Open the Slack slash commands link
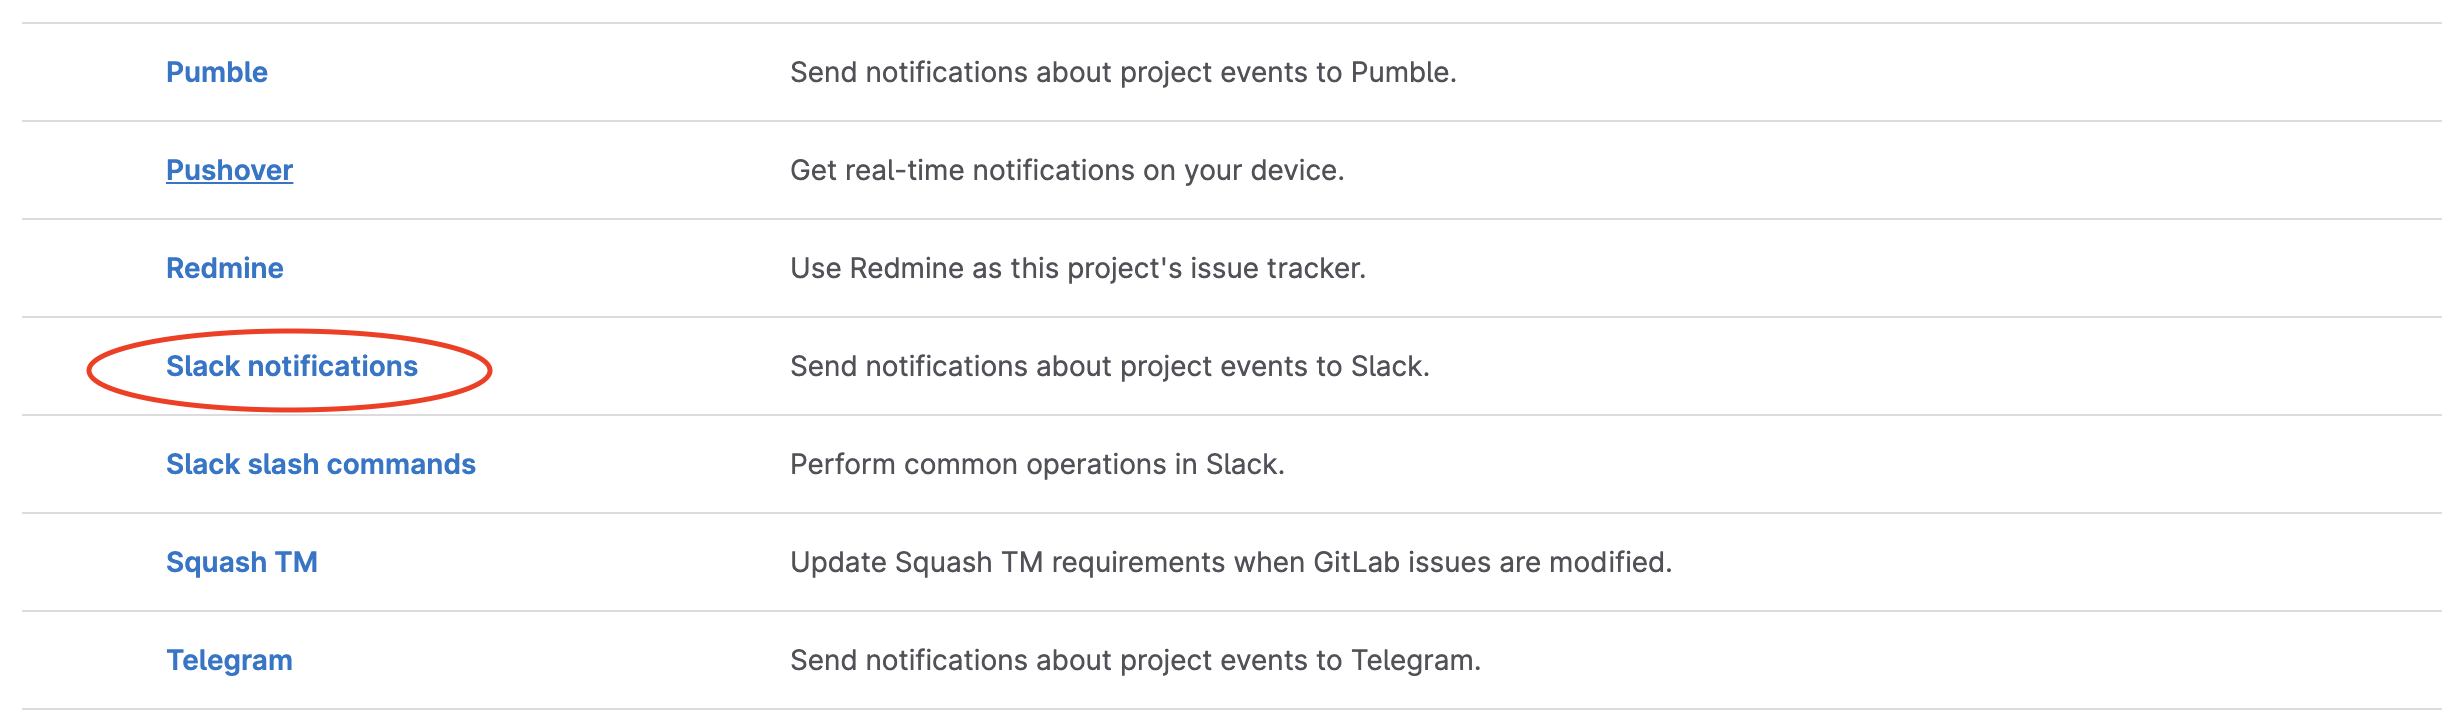Image resolution: width=2442 pixels, height=720 pixels. coord(321,464)
